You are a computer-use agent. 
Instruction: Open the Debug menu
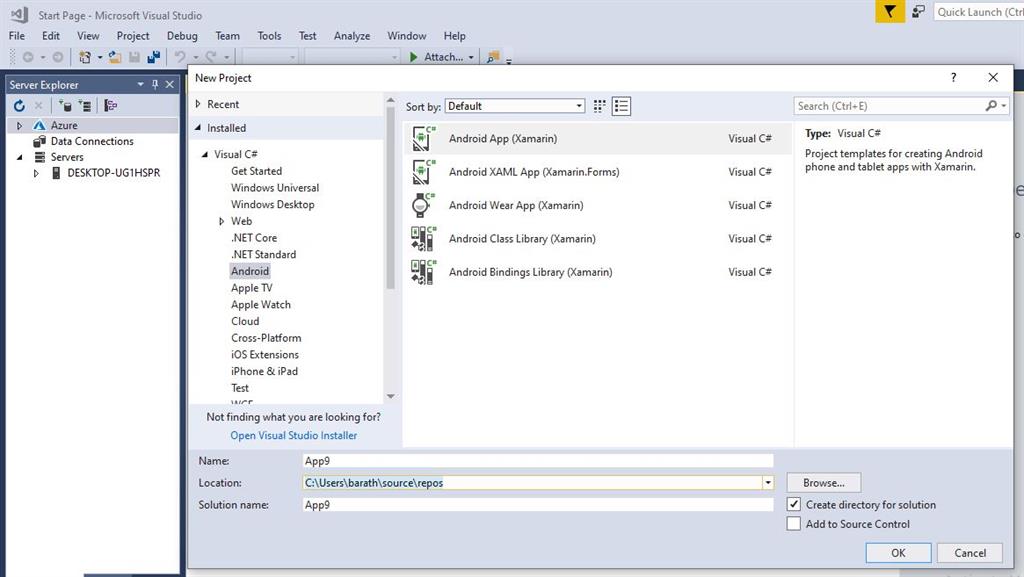[182, 36]
